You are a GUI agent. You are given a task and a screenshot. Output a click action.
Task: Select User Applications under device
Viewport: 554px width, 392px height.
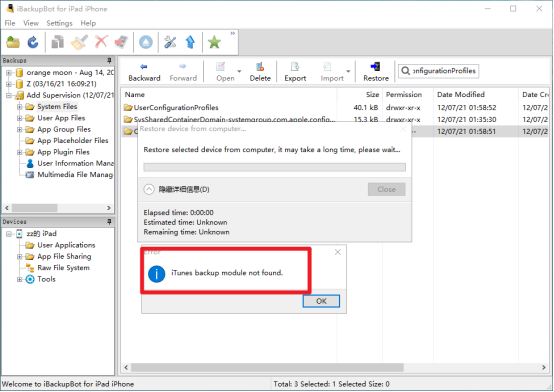tap(66, 245)
